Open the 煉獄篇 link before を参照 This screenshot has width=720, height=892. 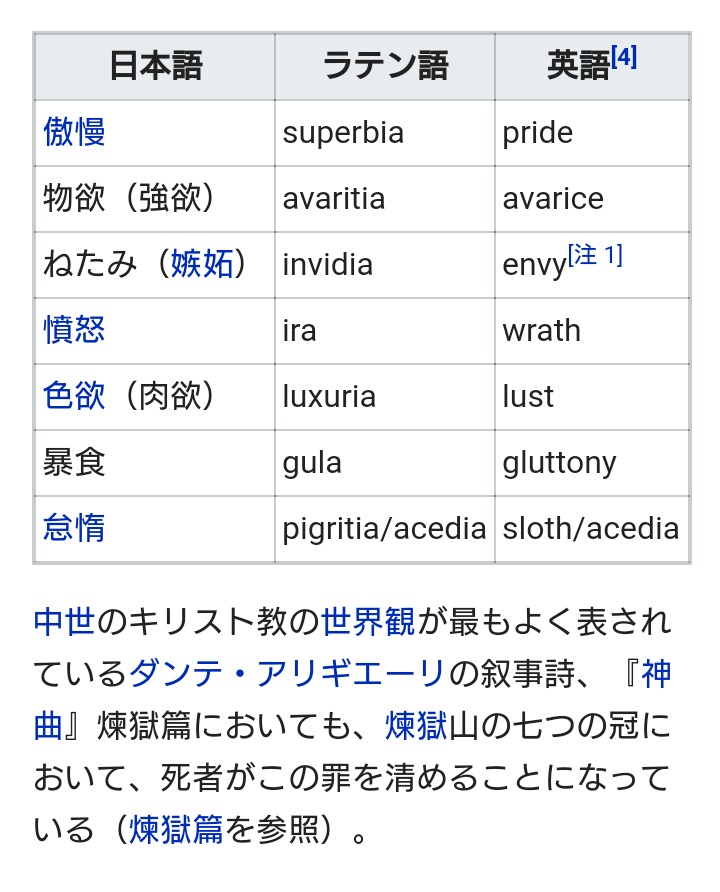click(176, 830)
